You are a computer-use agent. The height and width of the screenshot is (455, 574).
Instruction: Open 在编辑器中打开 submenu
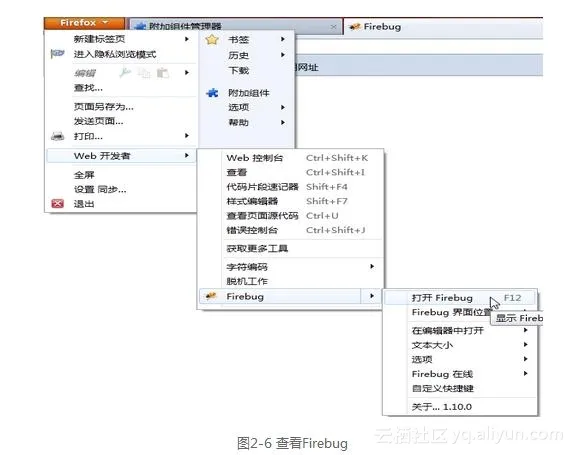pos(461,331)
